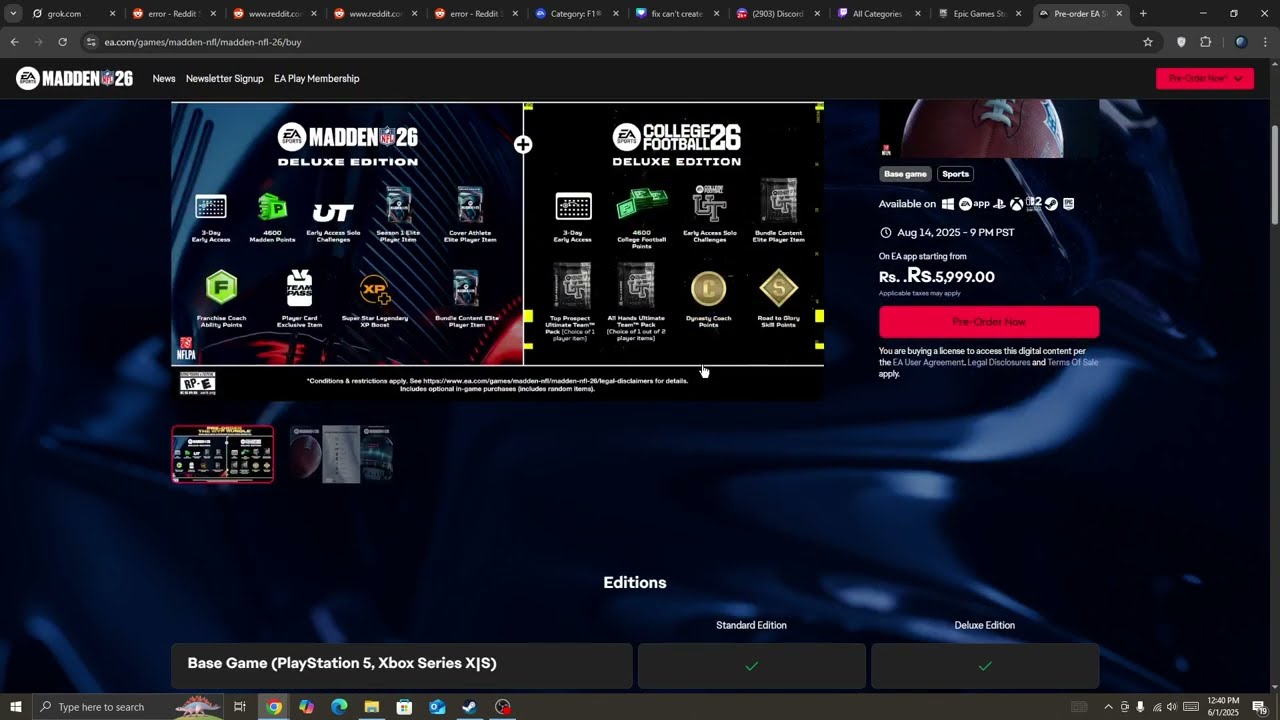The width and height of the screenshot is (1280, 720).
Task: Open the volume control in tray
Action: 1172,707
